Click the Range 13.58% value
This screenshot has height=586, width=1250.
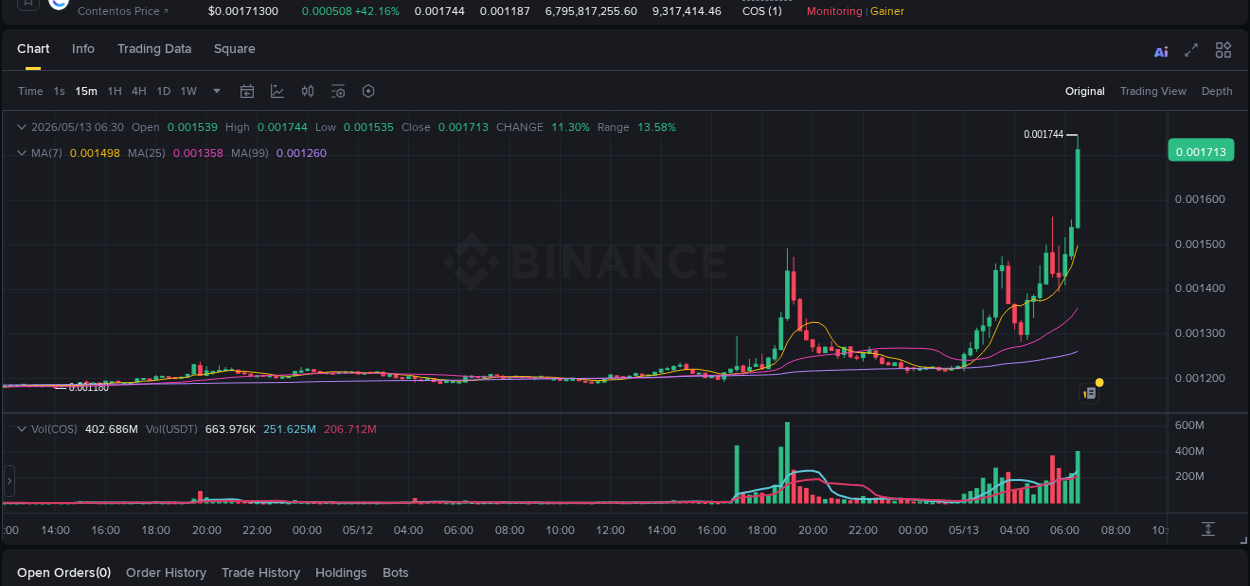click(x=656, y=127)
